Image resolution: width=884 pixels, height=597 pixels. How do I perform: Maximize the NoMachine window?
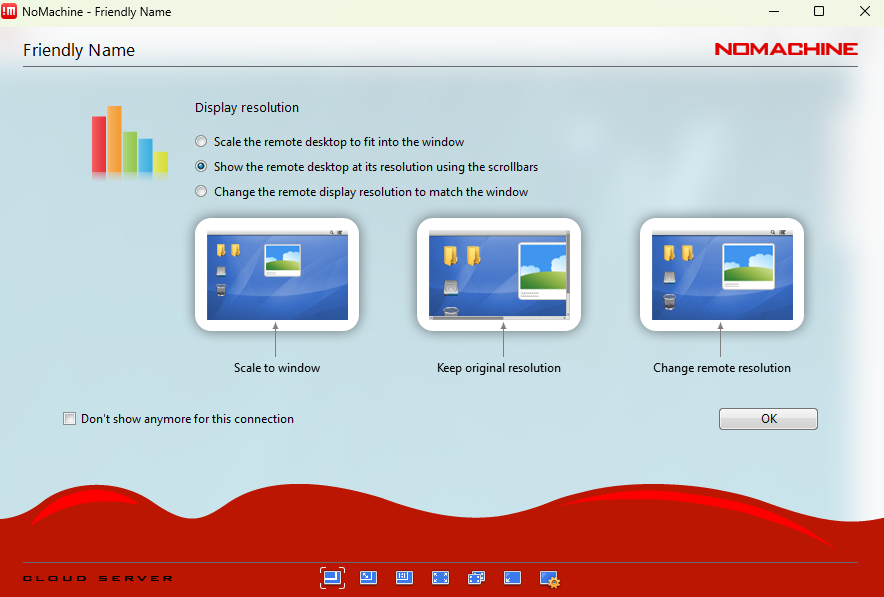tap(819, 12)
